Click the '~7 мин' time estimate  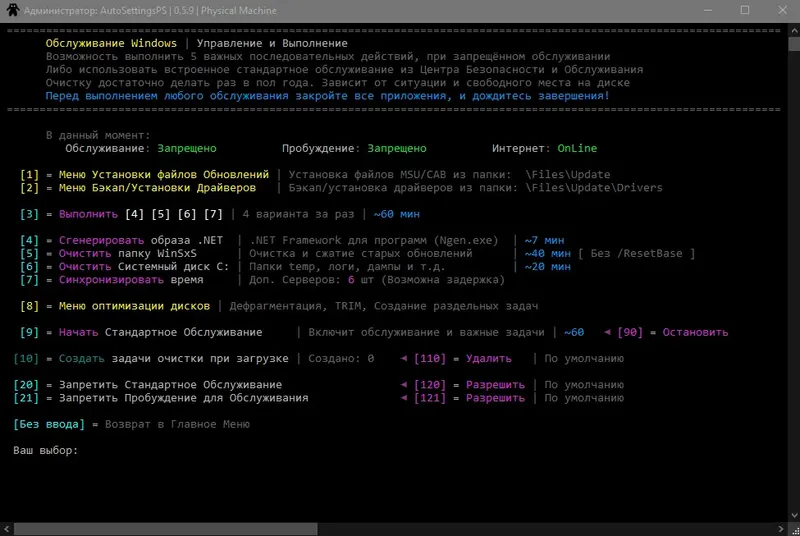[544, 240]
